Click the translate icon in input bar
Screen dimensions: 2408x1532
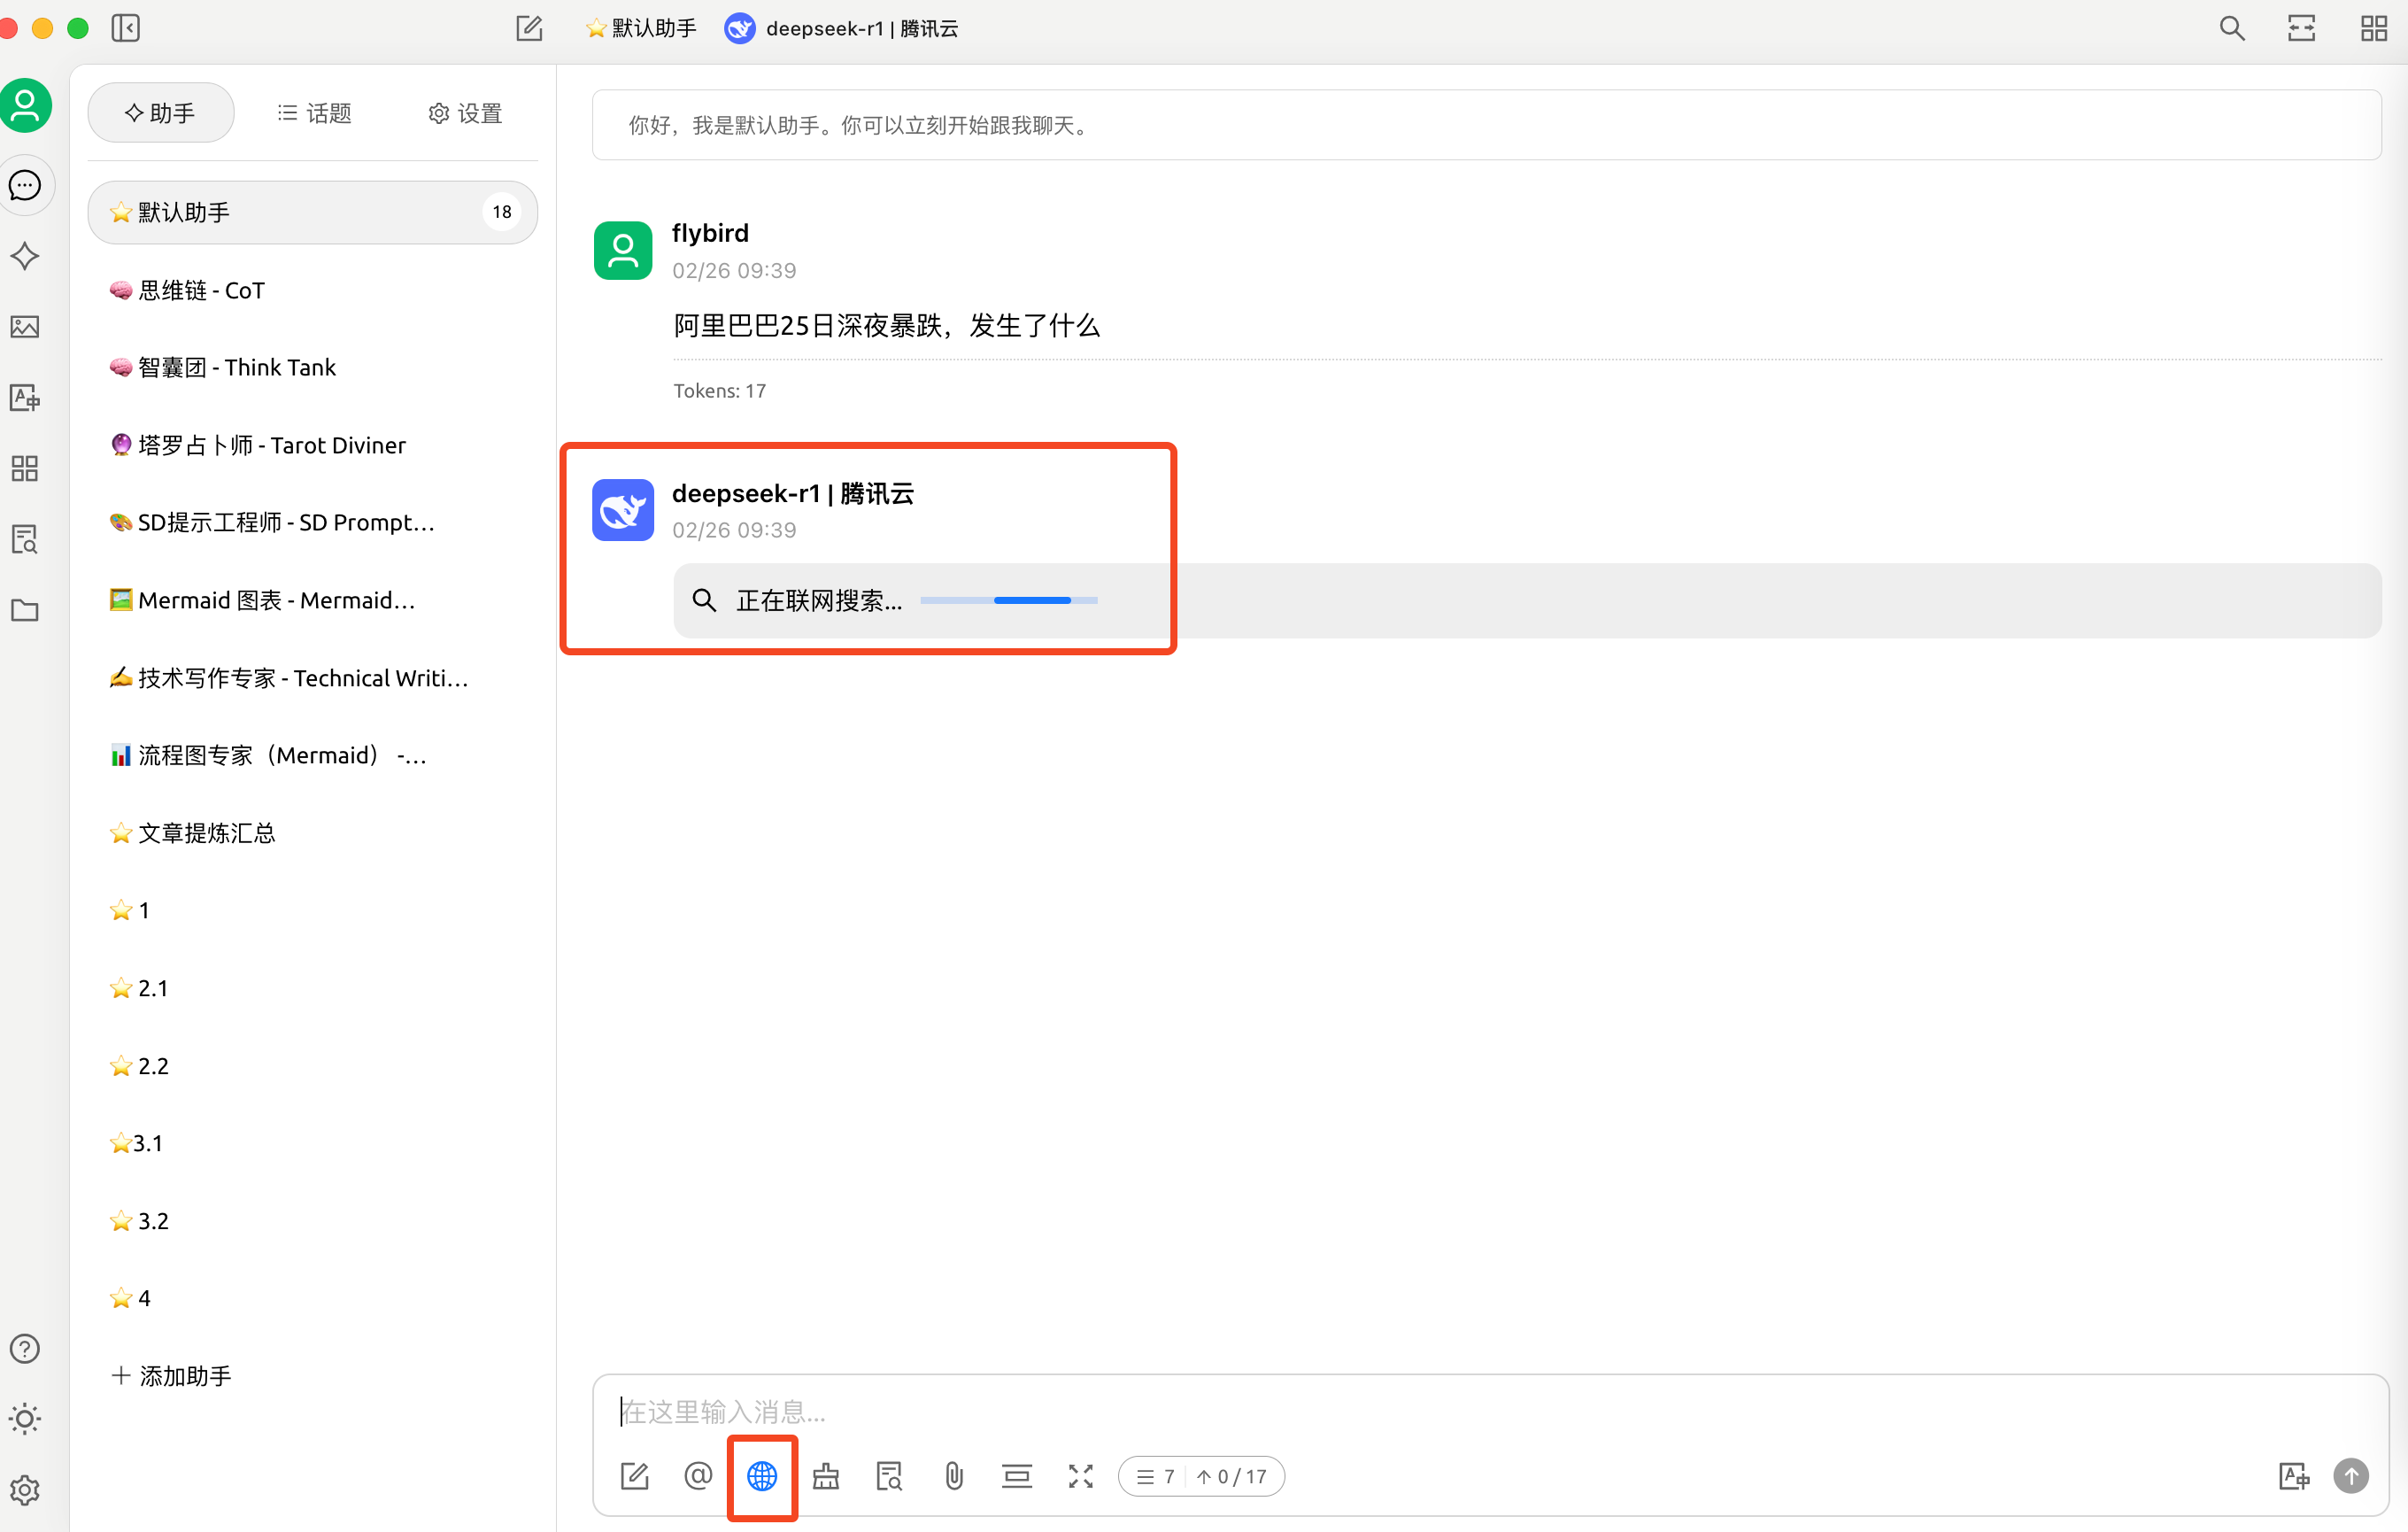coord(2293,1476)
